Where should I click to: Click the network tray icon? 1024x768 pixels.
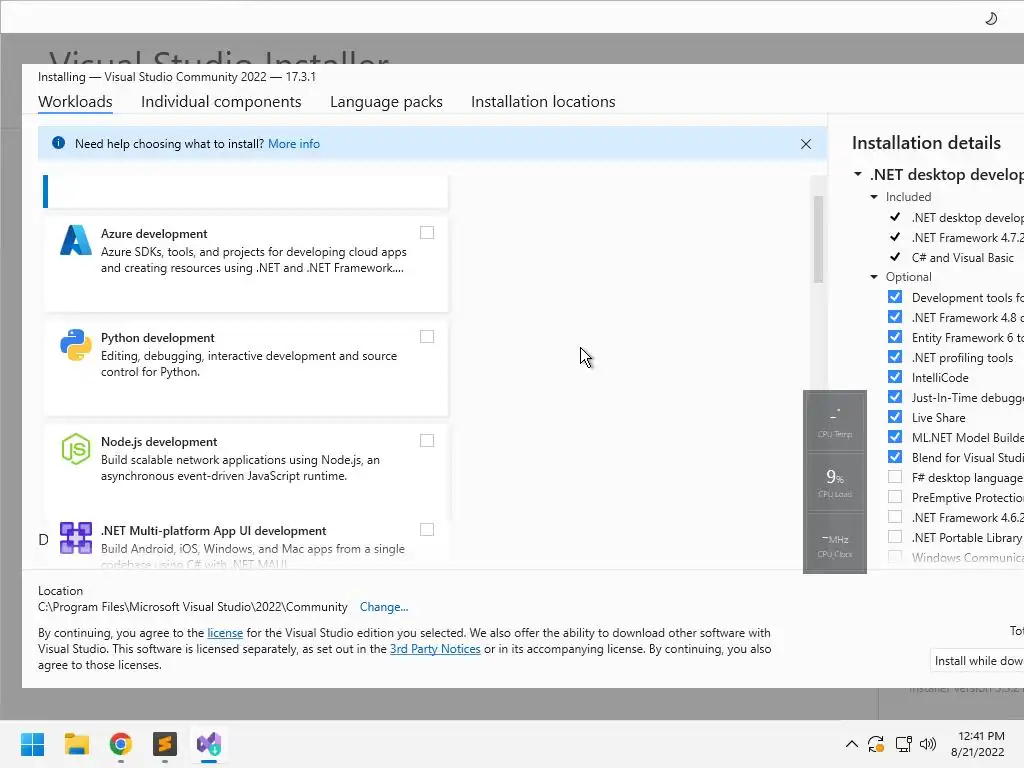click(x=903, y=744)
